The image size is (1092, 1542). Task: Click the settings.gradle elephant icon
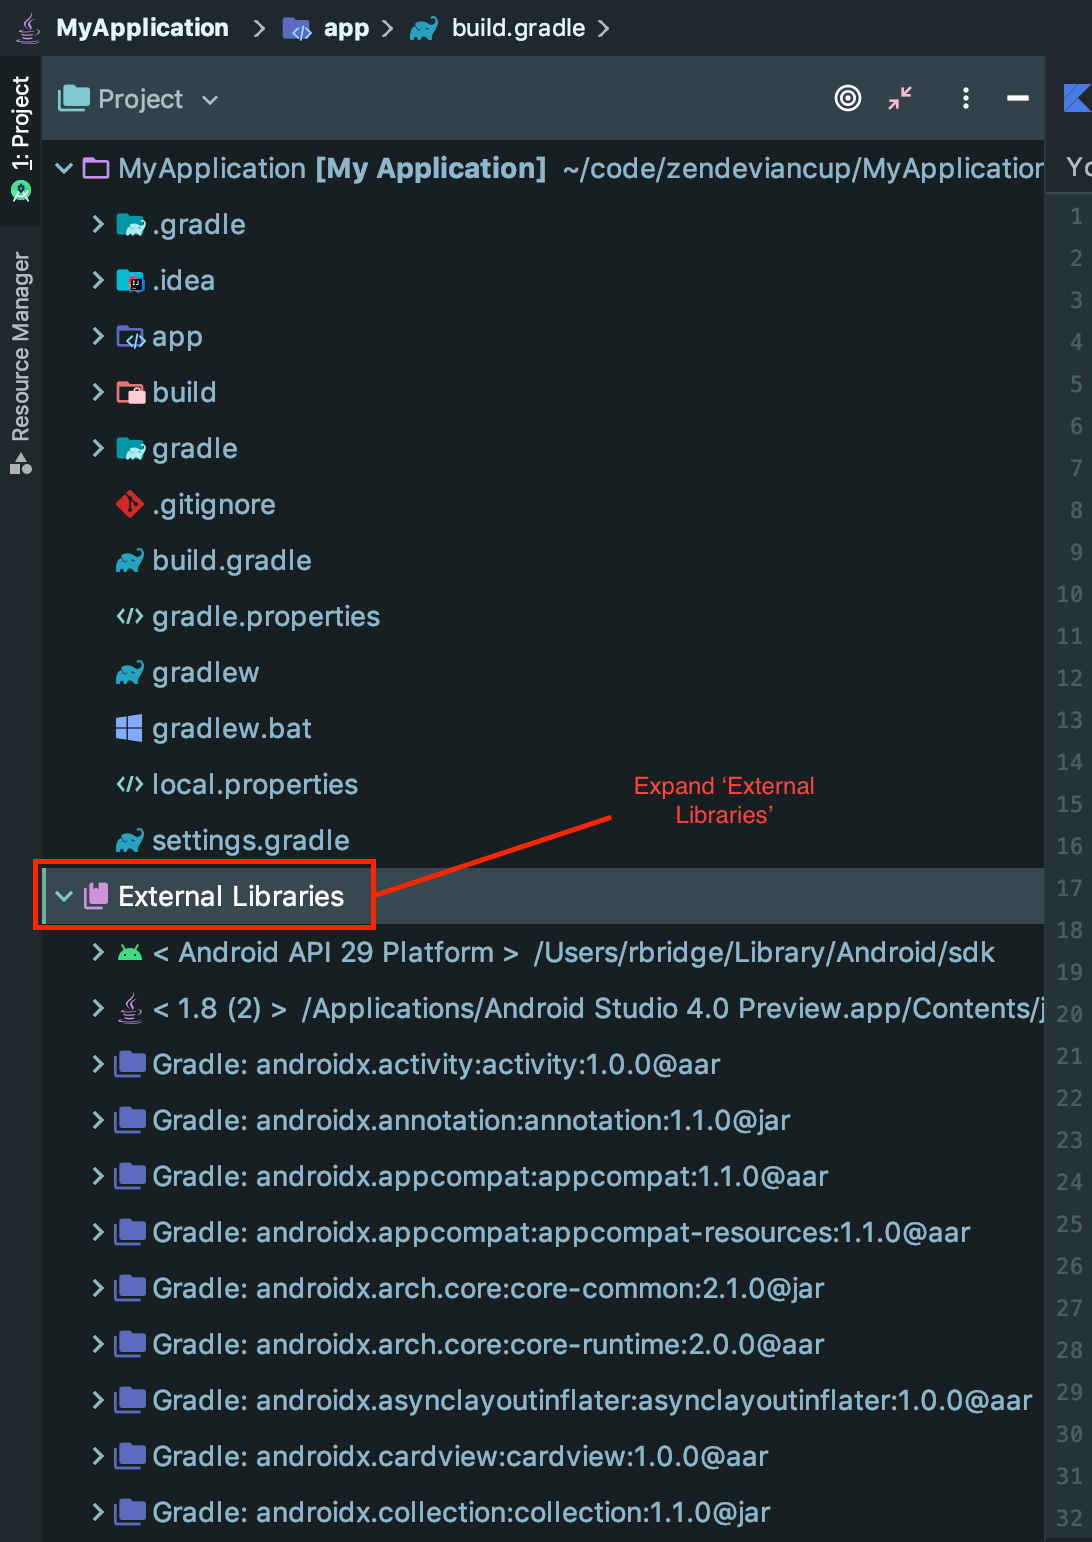point(130,840)
